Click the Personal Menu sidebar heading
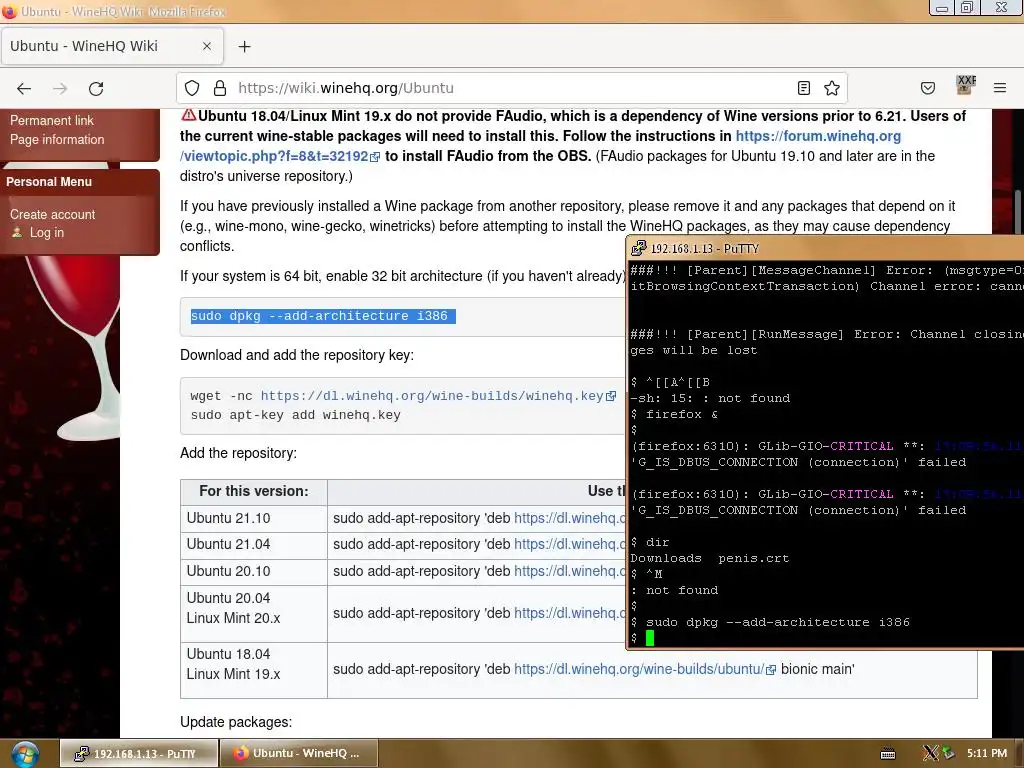 pos(49,182)
